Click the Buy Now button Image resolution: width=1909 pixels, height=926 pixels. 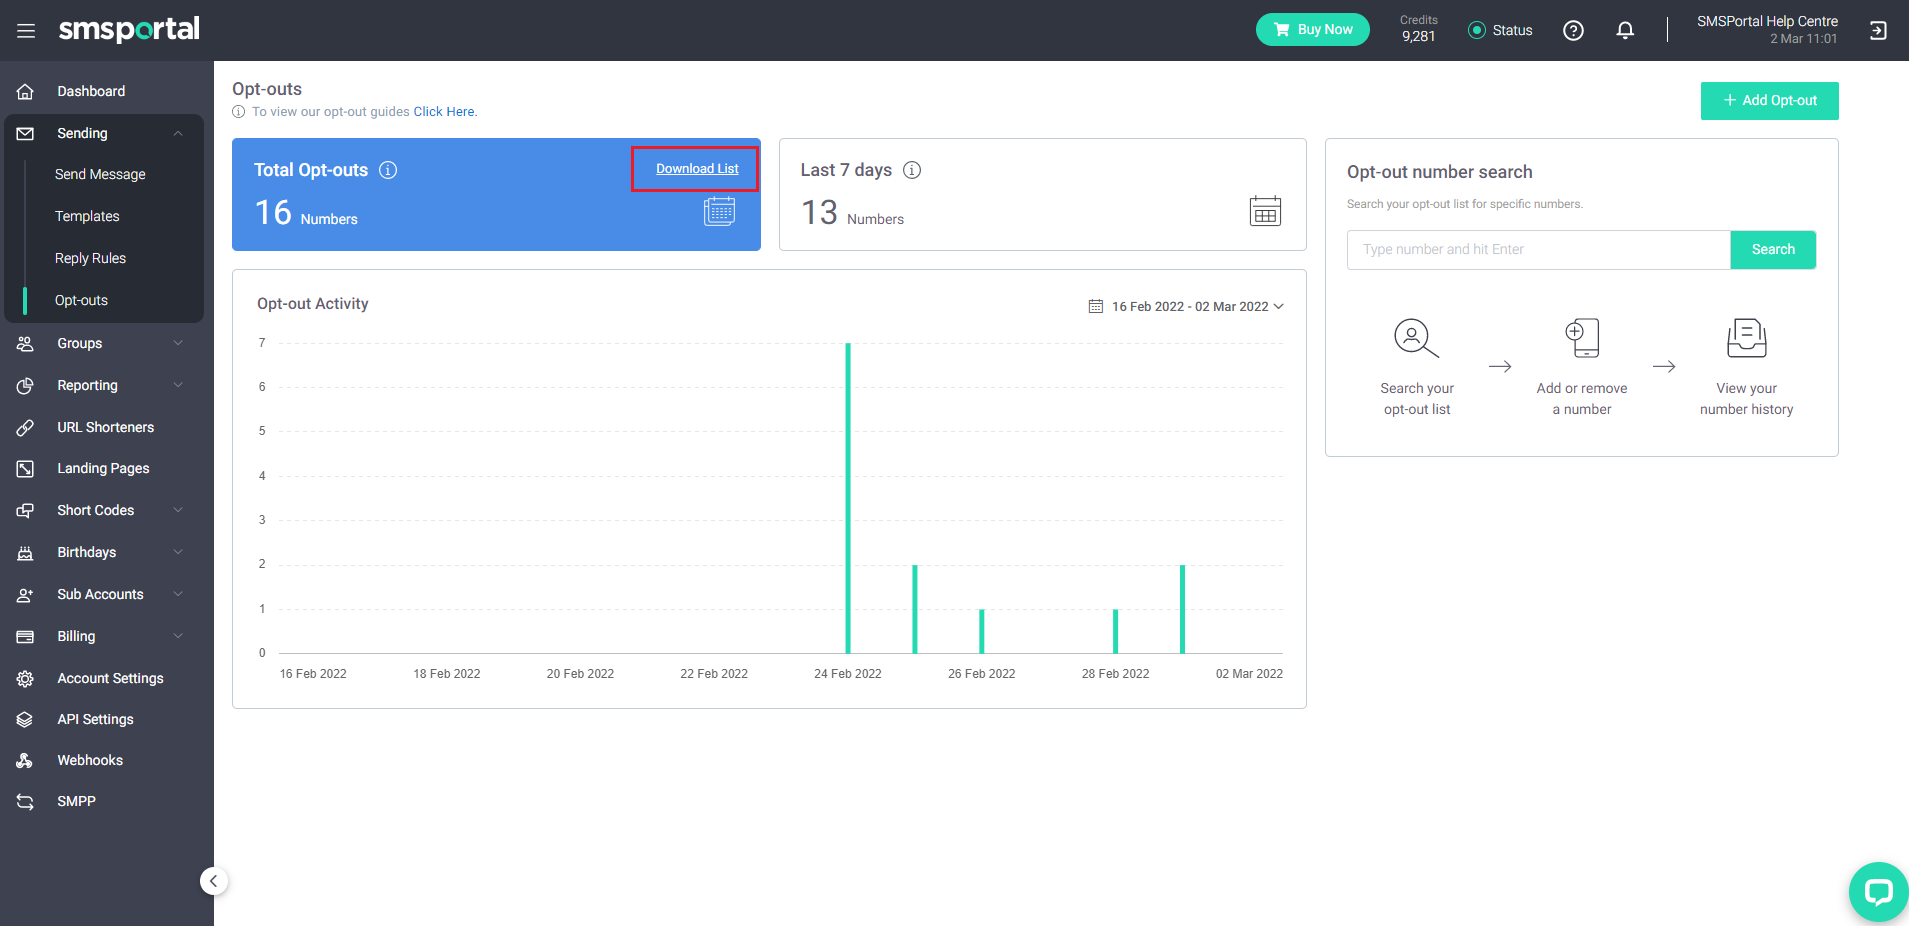click(x=1312, y=30)
